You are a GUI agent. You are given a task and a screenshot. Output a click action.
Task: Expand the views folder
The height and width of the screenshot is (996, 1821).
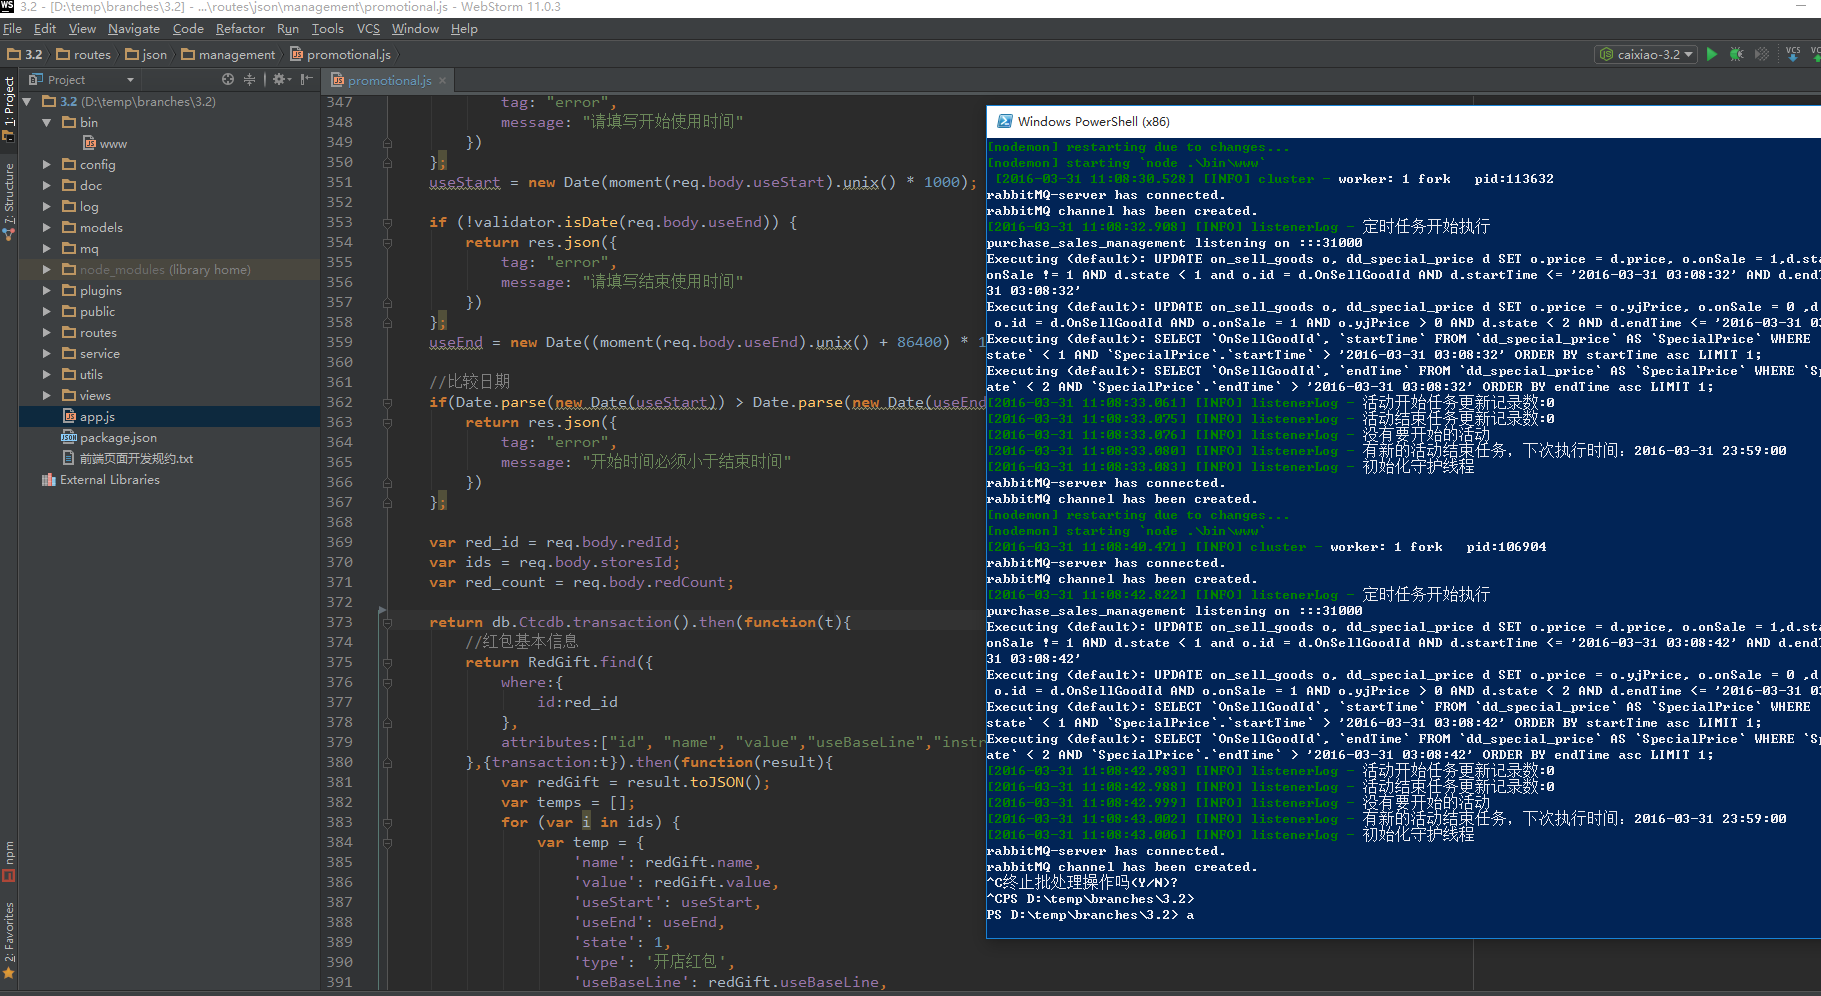(46, 395)
